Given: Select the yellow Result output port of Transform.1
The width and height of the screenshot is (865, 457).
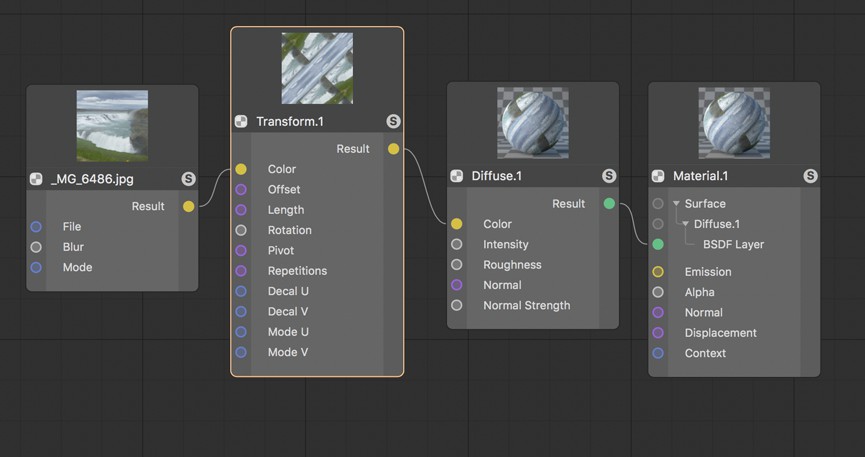Looking at the screenshot, I should pos(393,148).
